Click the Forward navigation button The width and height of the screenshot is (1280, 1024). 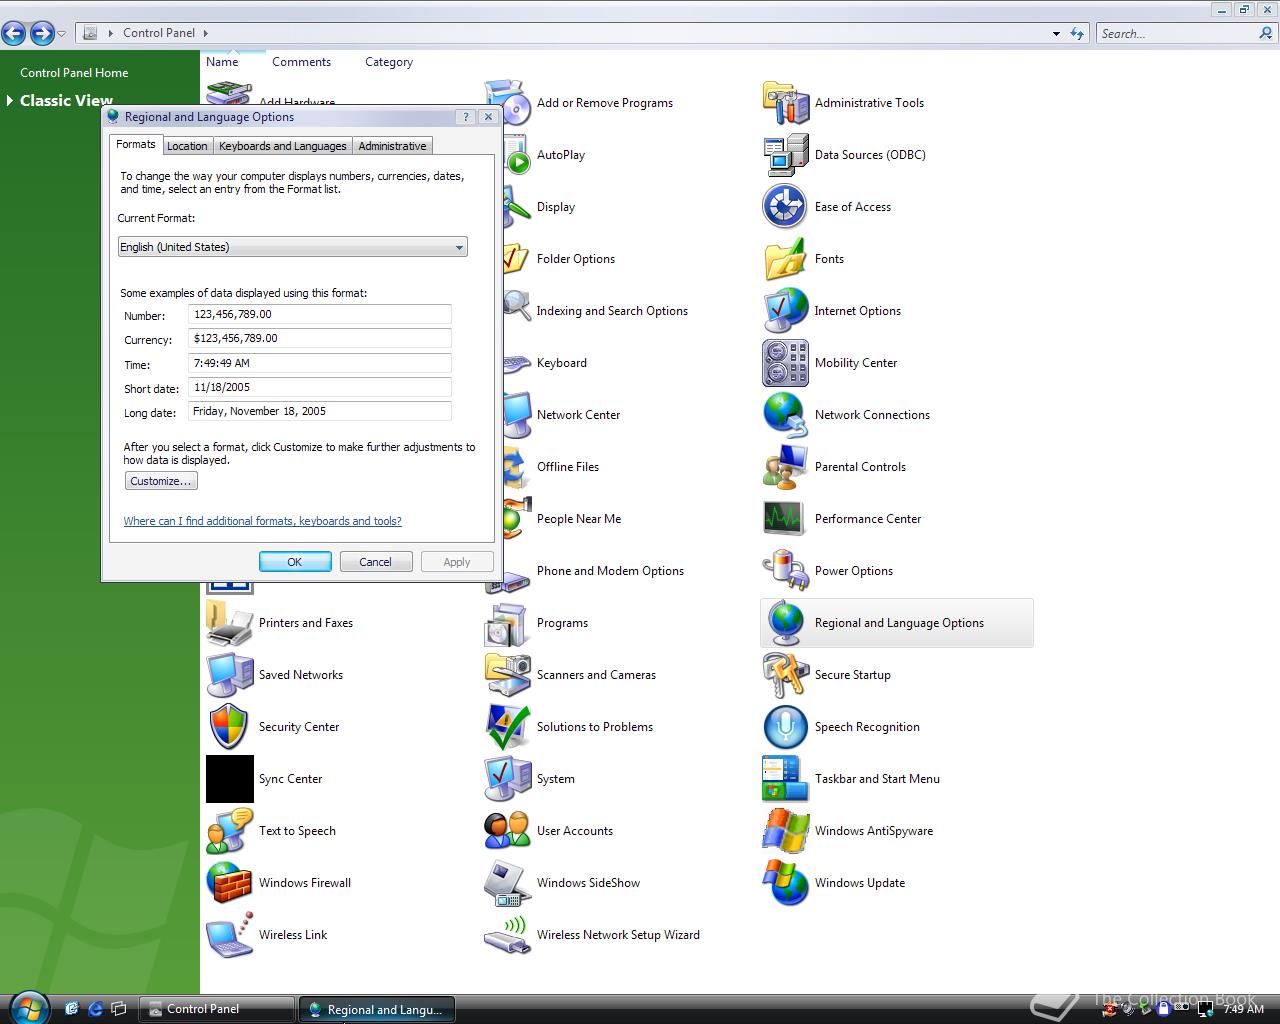[42, 34]
